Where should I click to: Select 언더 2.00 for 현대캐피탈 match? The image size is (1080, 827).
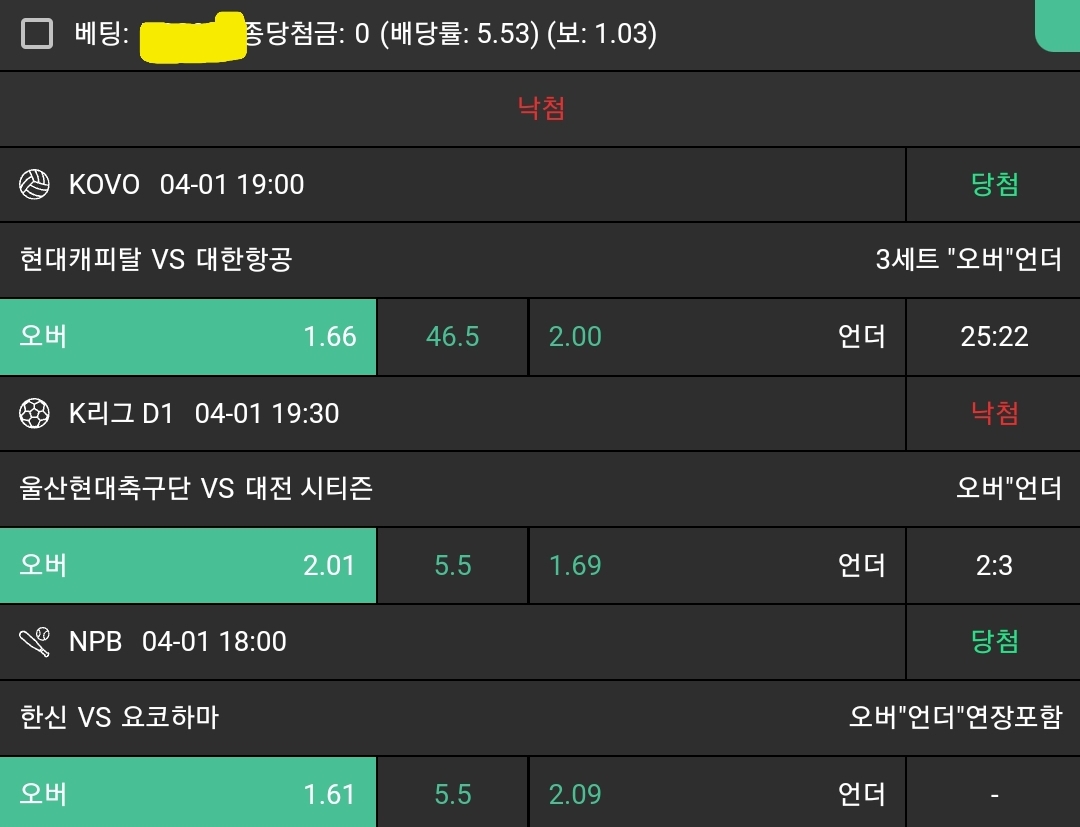(x=717, y=337)
